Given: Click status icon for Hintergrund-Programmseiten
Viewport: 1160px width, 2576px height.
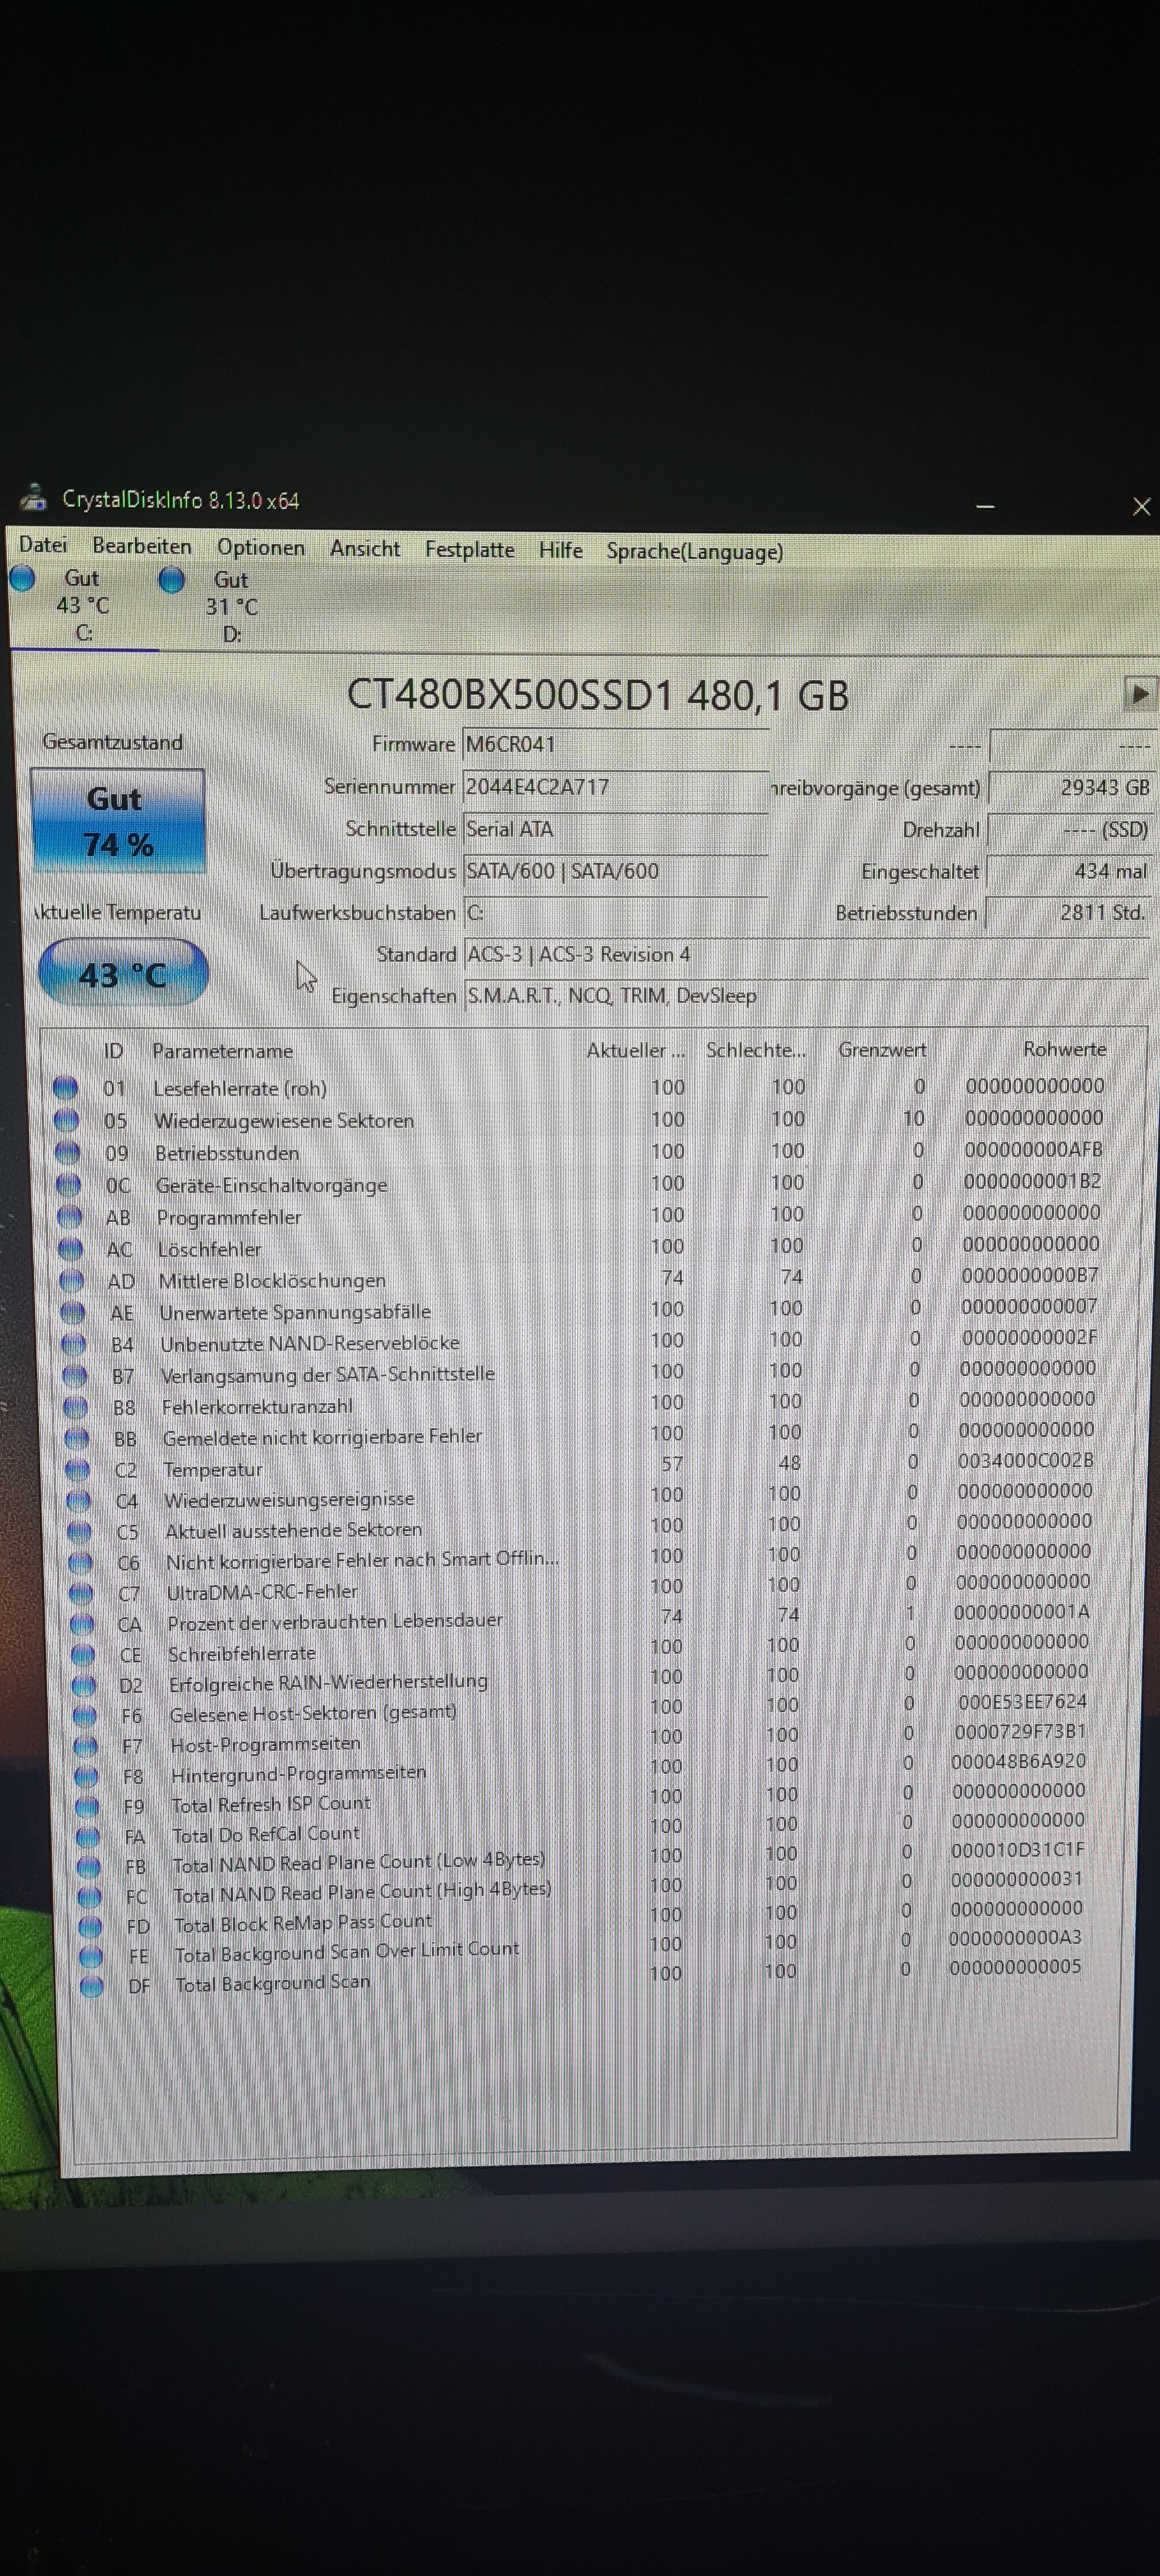Looking at the screenshot, I should pyautogui.click(x=87, y=1777).
